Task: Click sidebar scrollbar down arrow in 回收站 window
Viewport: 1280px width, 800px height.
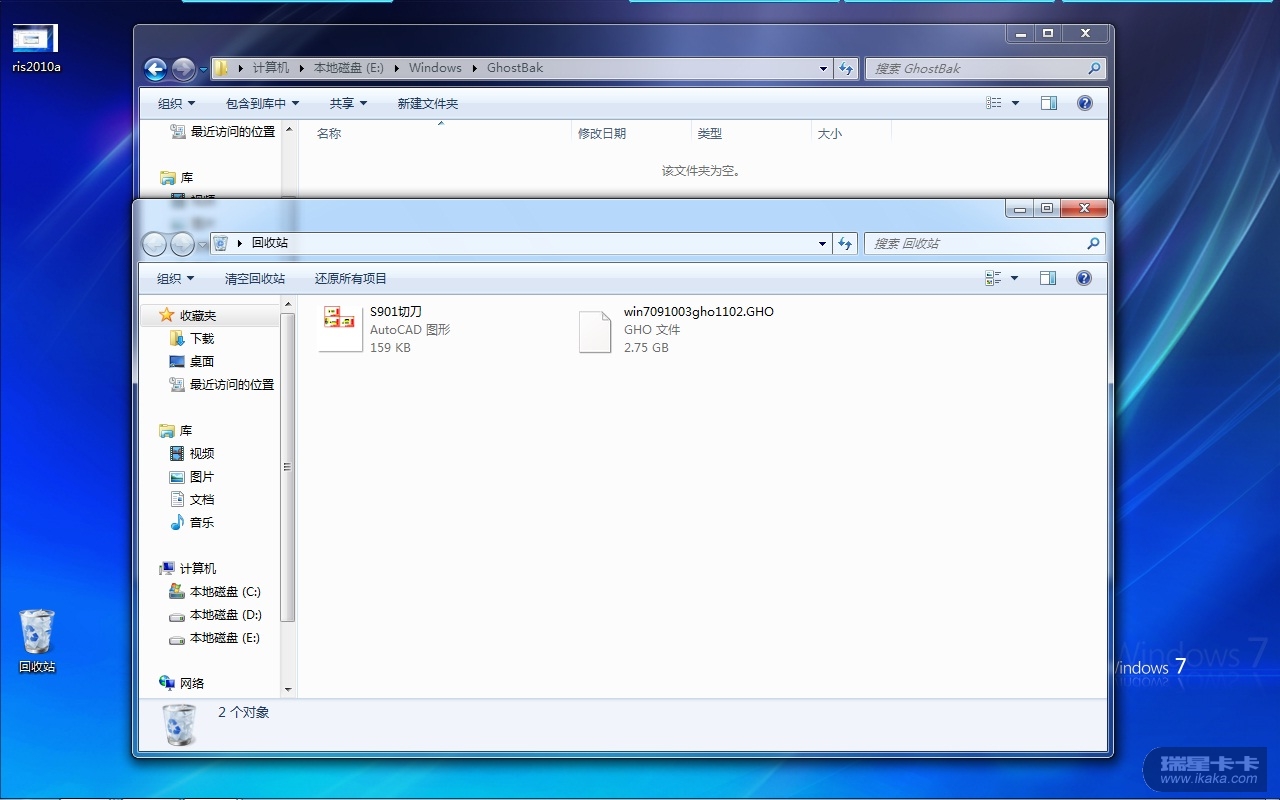Action: pyautogui.click(x=289, y=689)
